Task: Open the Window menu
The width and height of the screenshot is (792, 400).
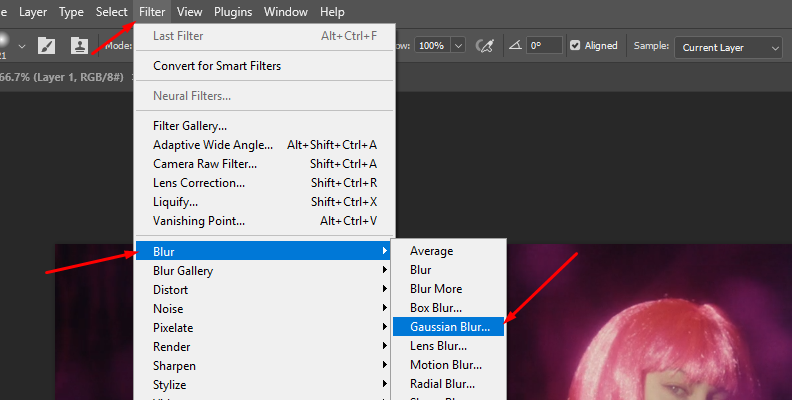Action: [285, 12]
